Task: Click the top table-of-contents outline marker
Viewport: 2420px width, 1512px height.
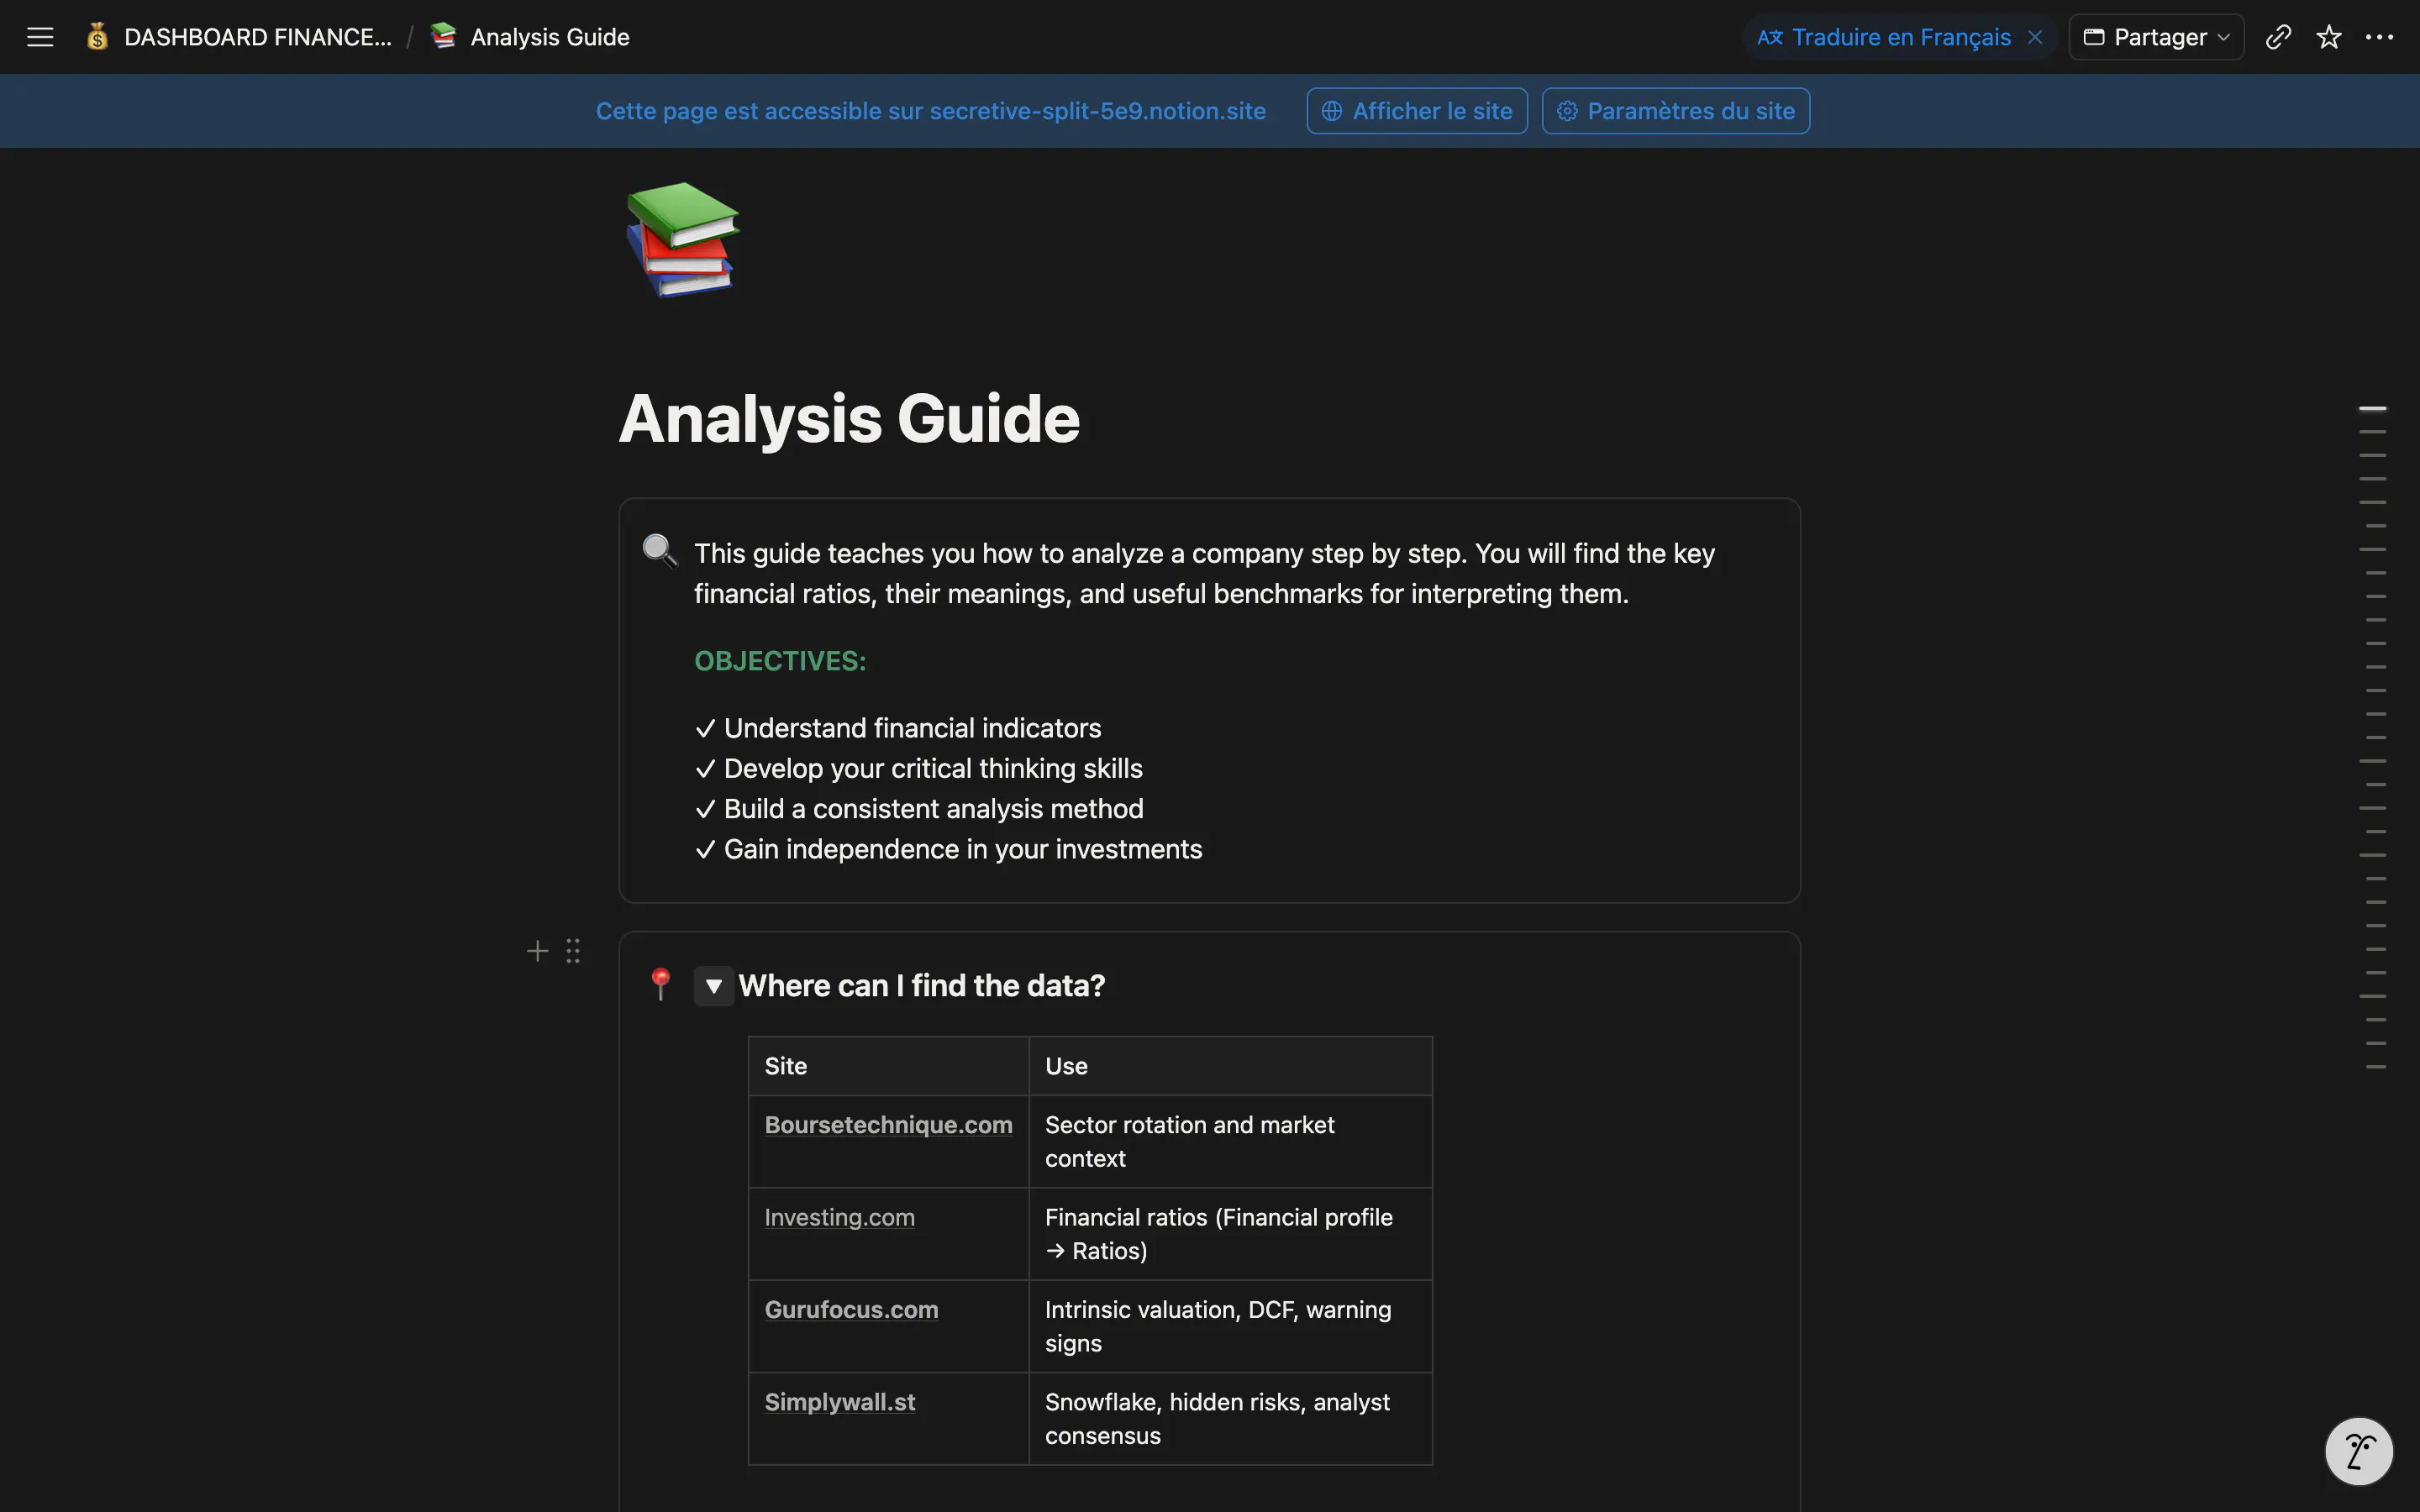Action: click(x=2372, y=409)
